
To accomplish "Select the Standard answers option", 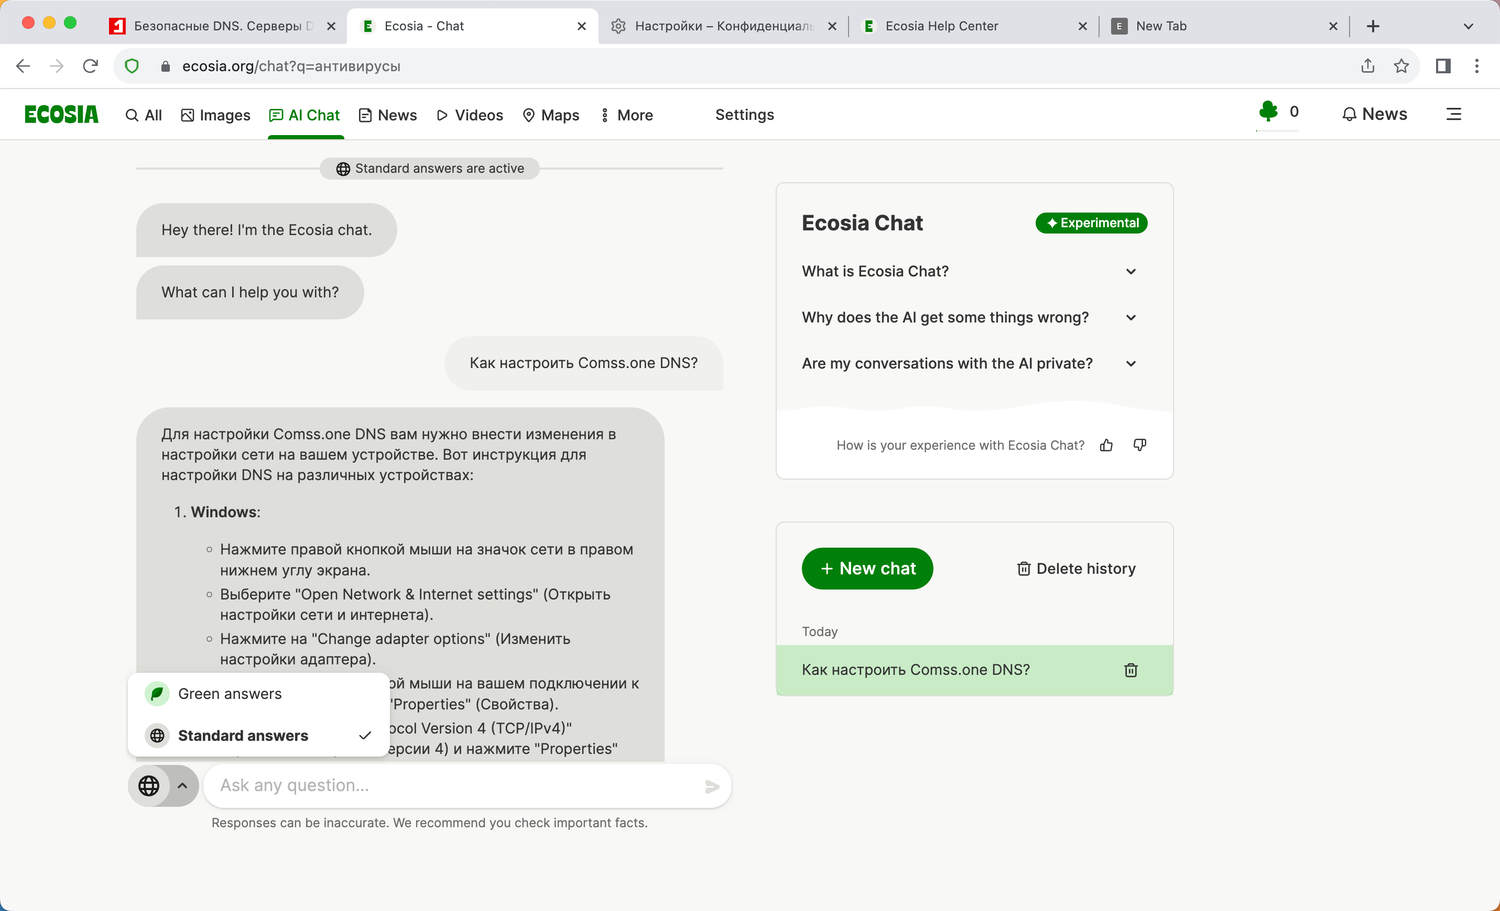I will coord(243,736).
